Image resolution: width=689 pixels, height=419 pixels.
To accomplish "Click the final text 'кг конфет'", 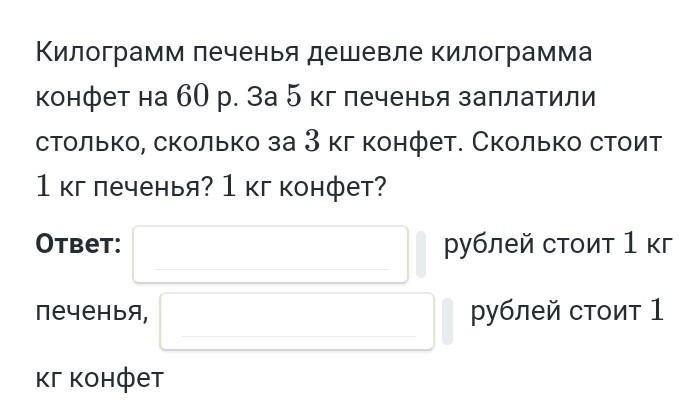I will [100, 378].
